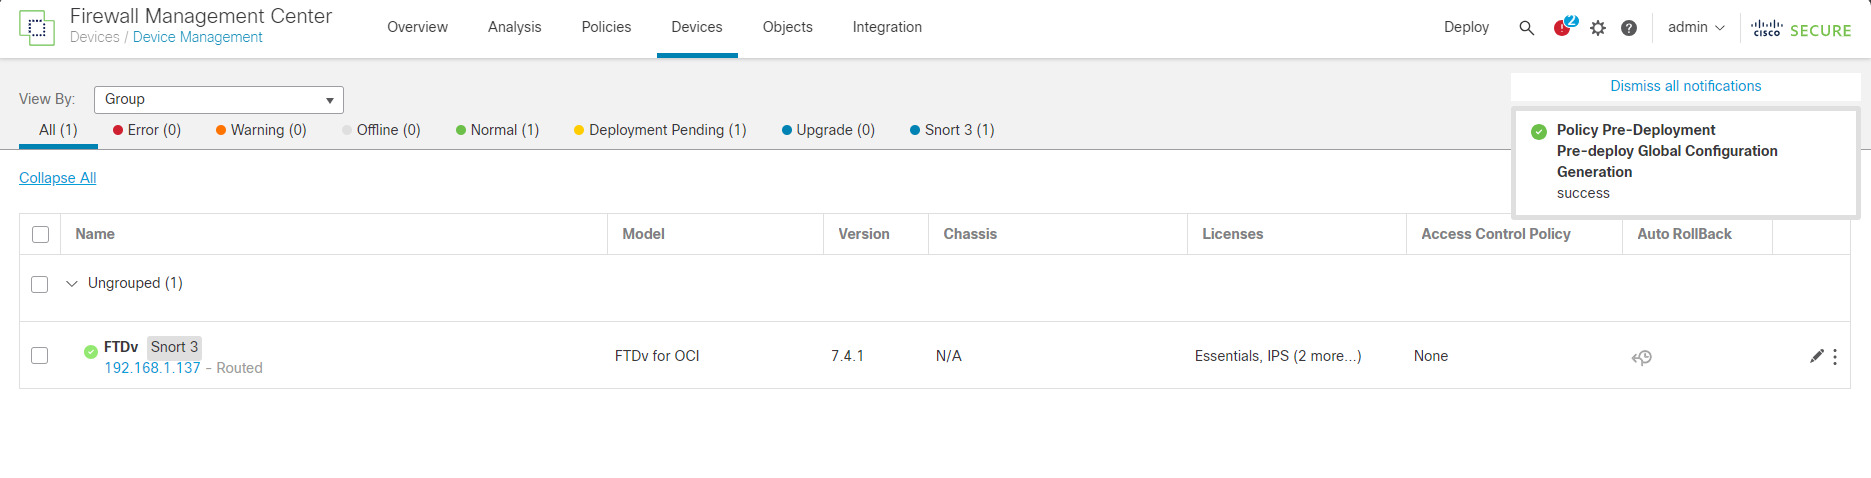Check the select-all checkbox in table header
The image size is (1871, 478).
[x=40, y=234]
